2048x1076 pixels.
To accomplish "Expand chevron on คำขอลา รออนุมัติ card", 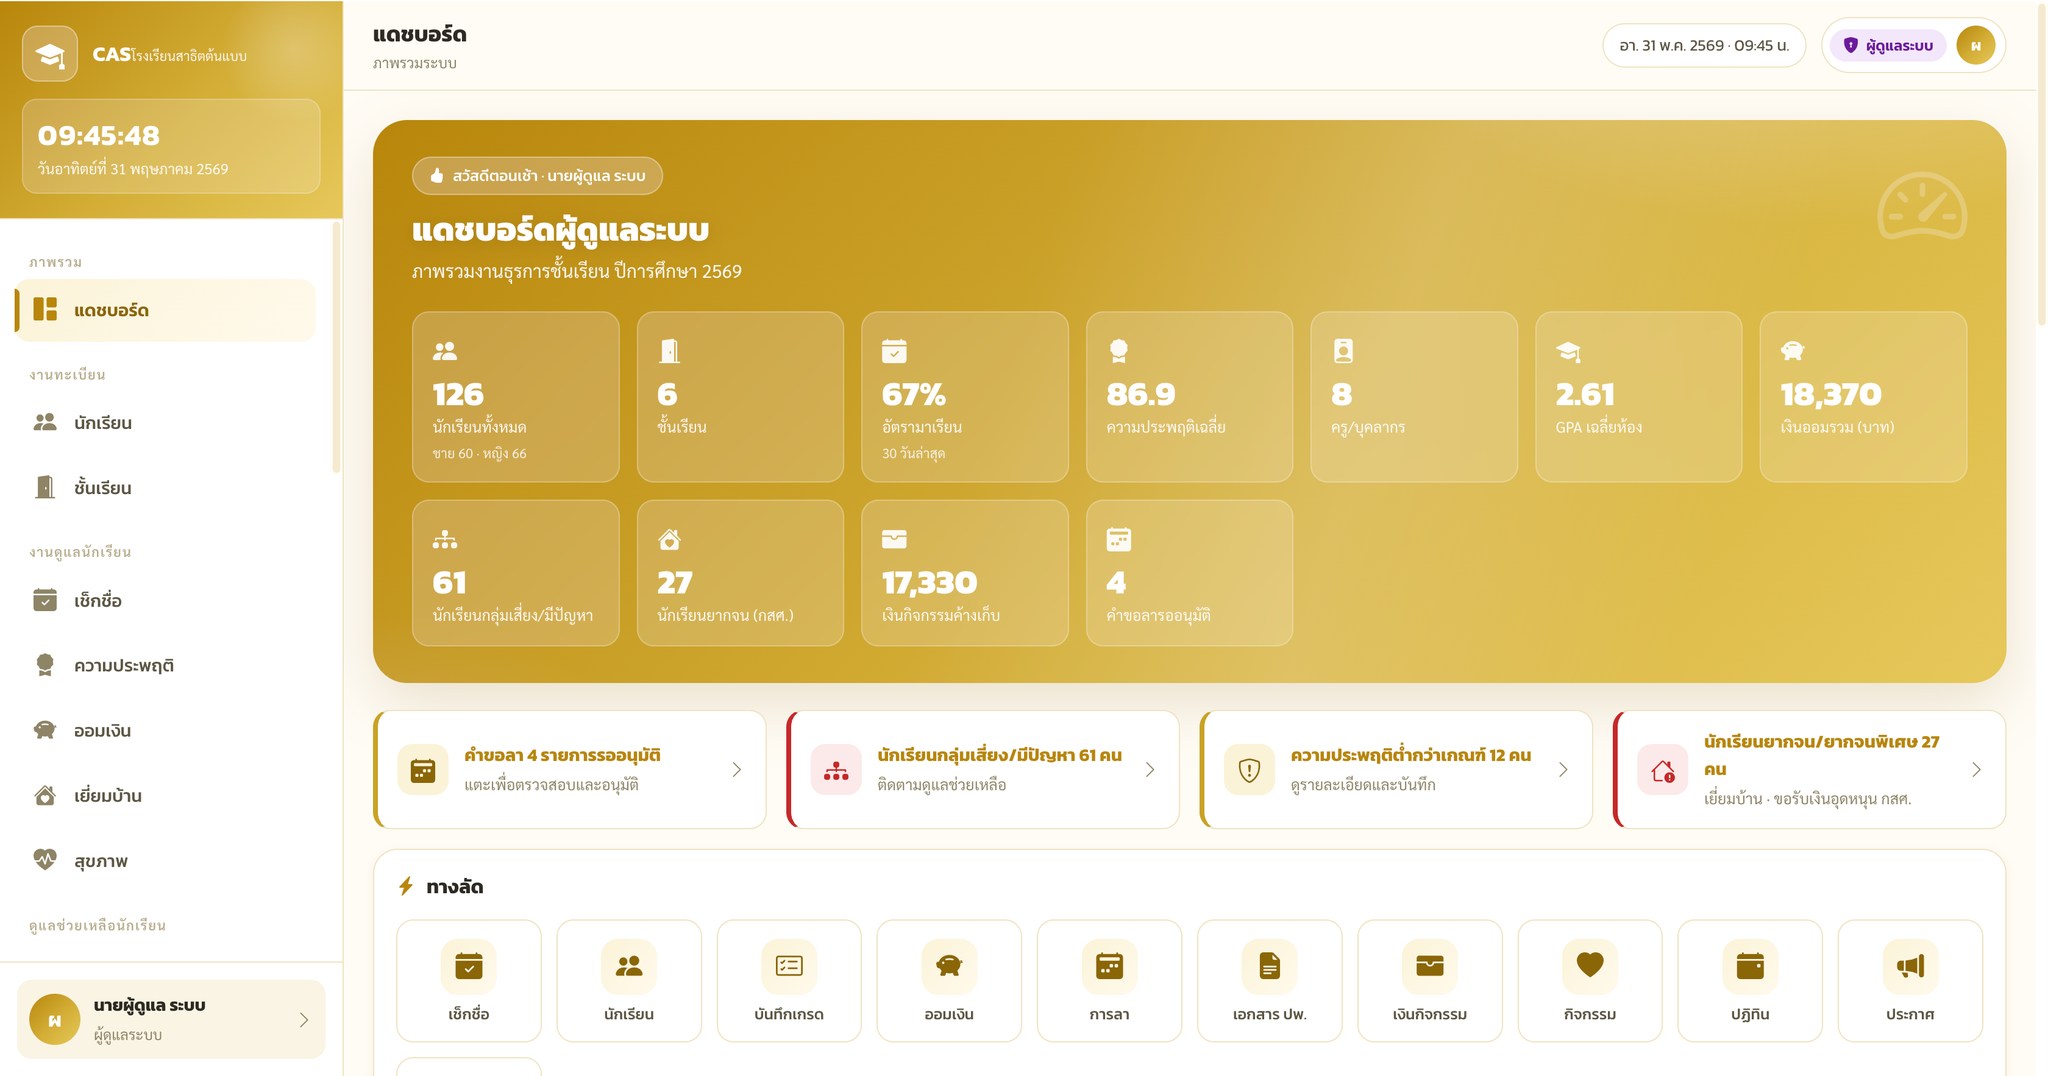I will (737, 770).
